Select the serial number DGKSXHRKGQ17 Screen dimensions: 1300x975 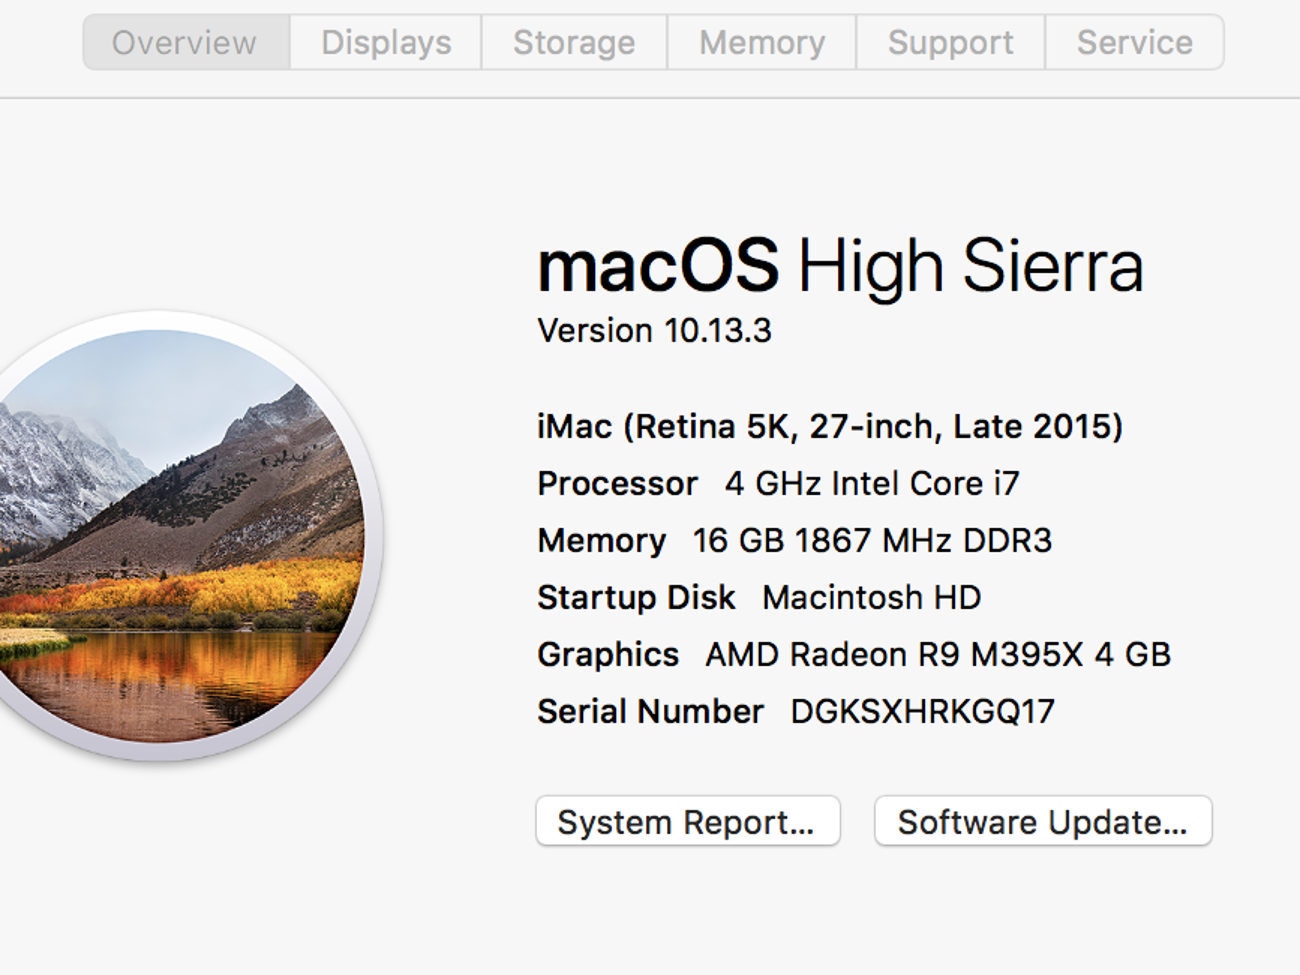pos(922,712)
